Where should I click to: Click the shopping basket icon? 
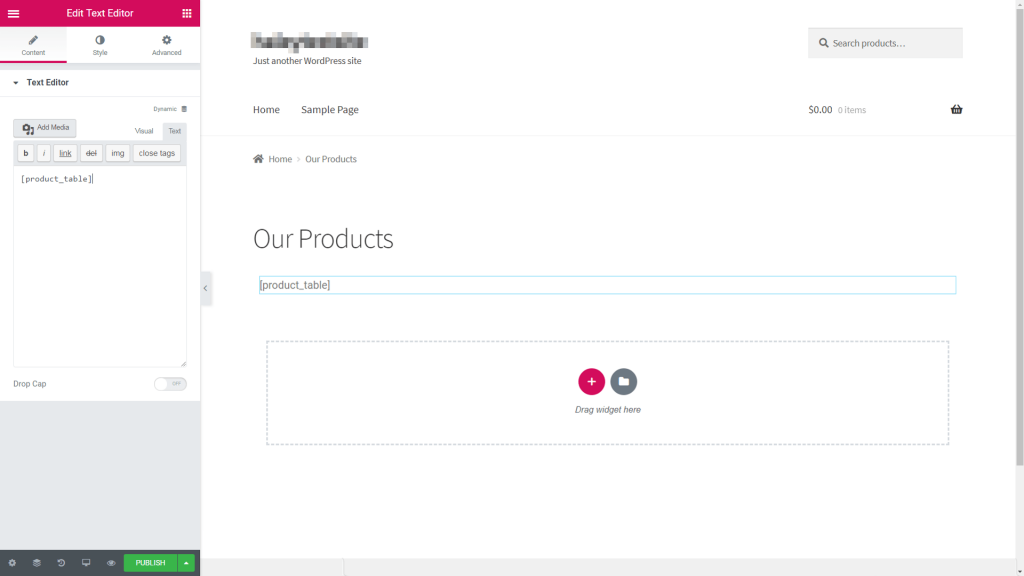coord(956,110)
